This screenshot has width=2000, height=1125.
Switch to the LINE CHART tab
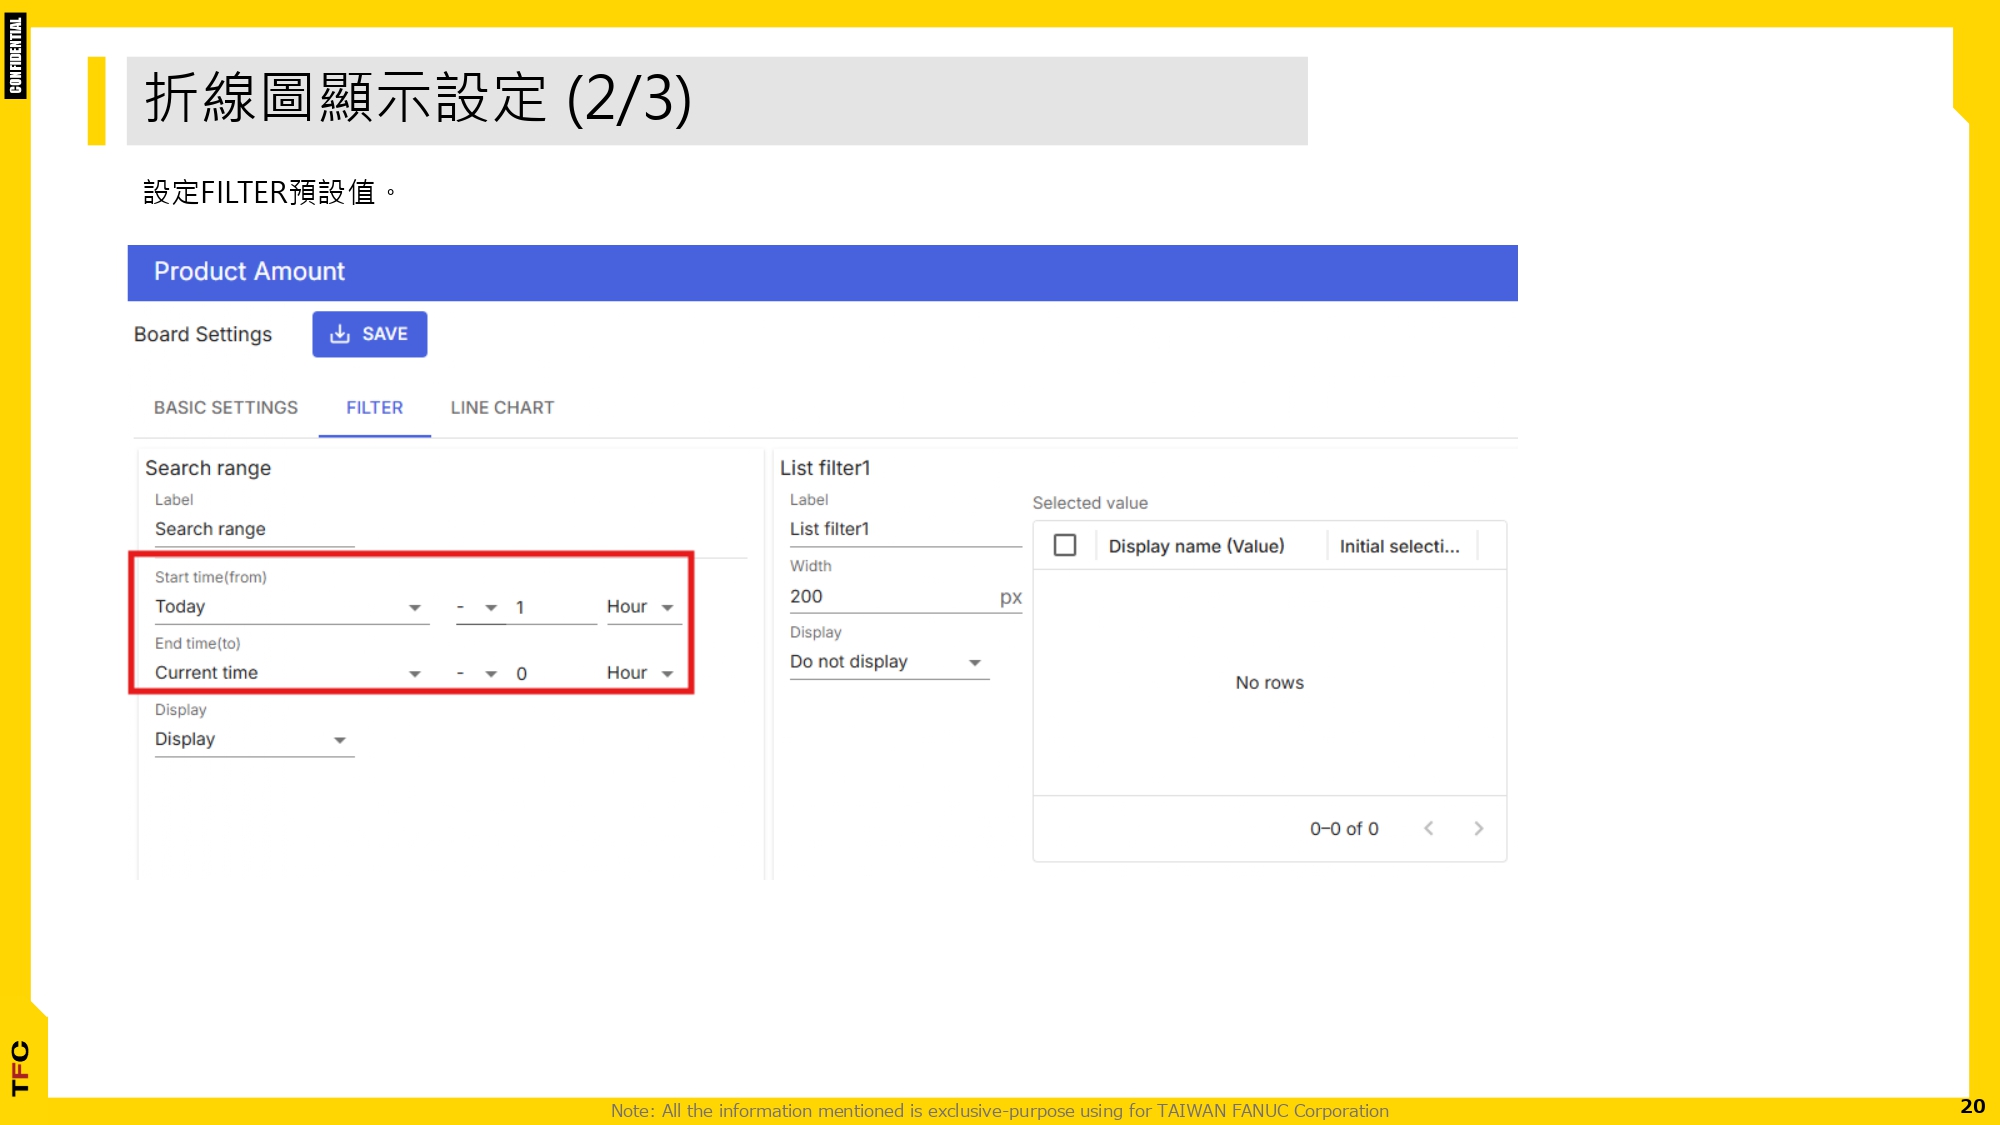click(502, 407)
